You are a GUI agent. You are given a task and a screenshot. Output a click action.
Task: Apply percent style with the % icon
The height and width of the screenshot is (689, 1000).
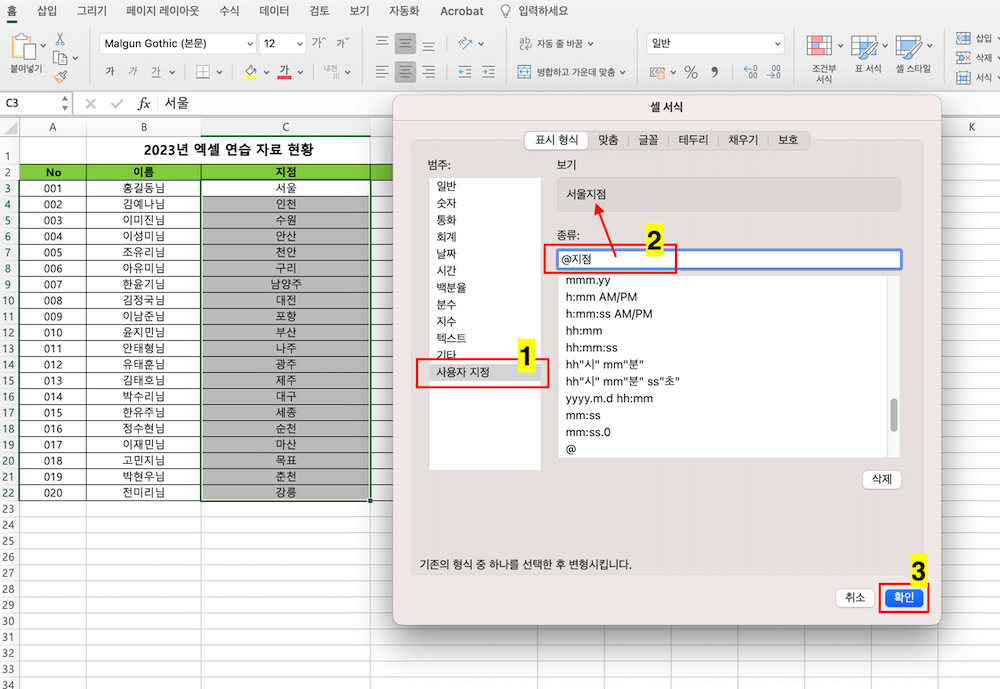click(689, 73)
